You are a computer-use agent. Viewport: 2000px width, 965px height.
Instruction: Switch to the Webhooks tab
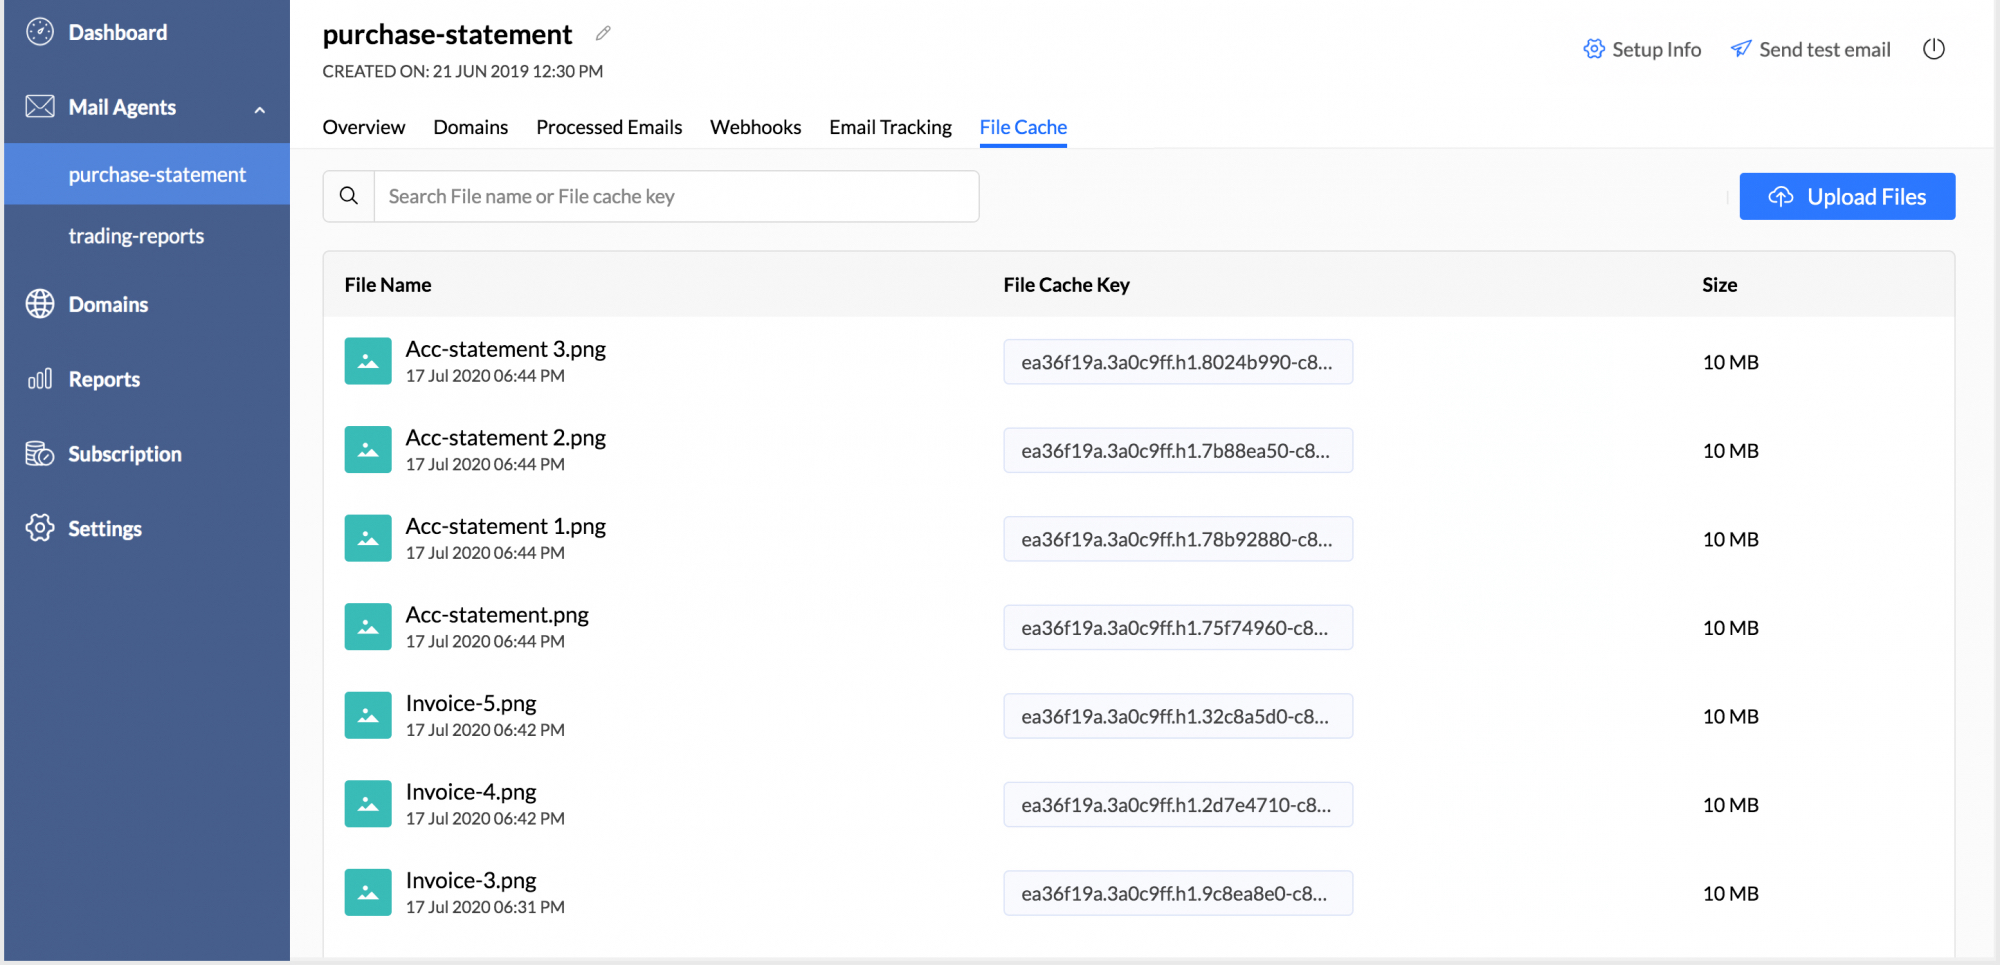(x=755, y=127)
